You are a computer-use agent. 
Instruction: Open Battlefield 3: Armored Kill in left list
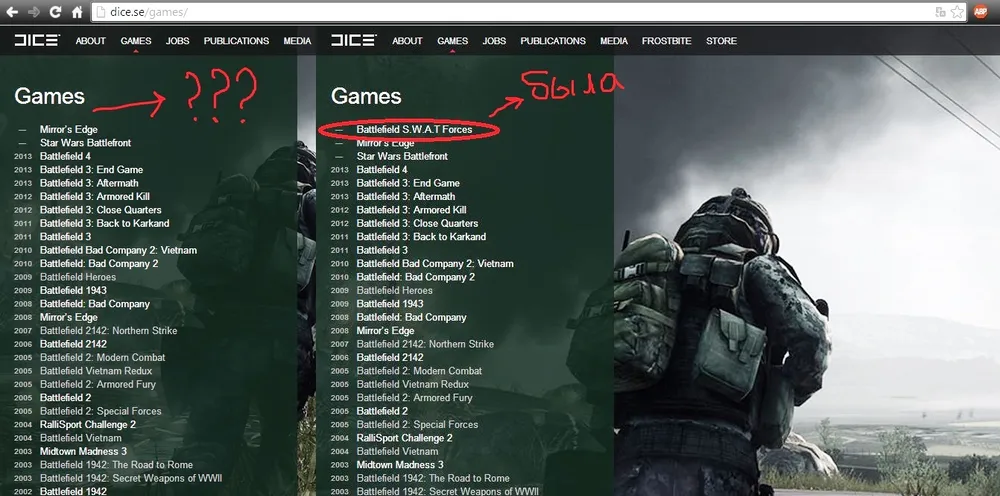[95, 196]
